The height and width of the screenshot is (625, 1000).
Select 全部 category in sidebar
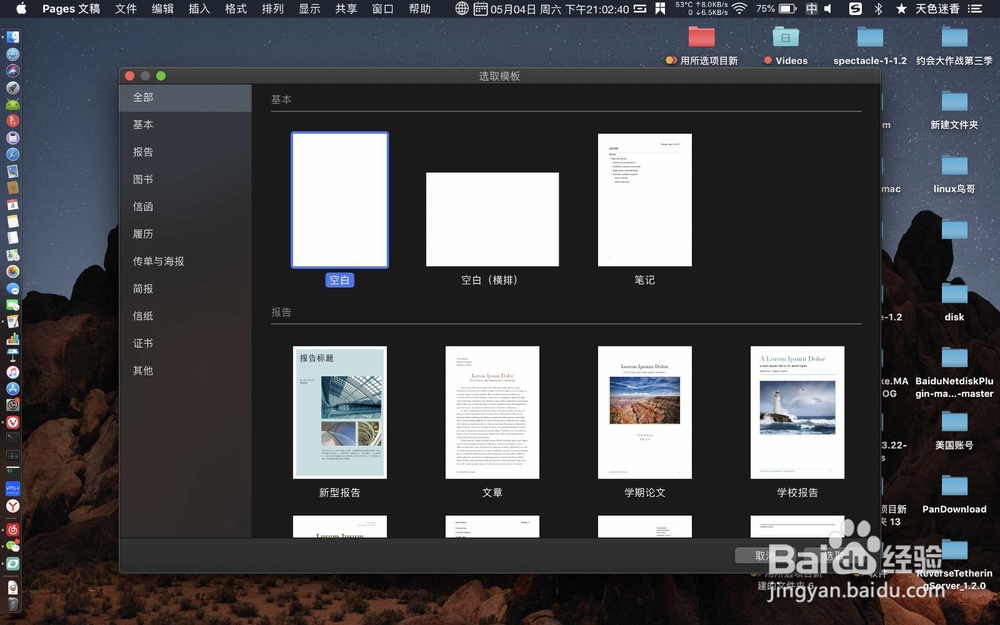tap(186, 98)
